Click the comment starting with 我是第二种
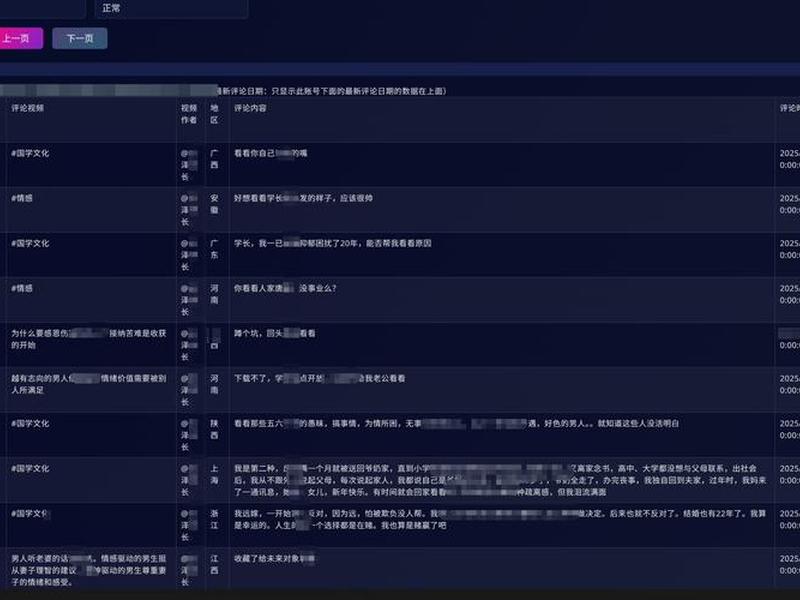800x600 pixels. [501, 480]
